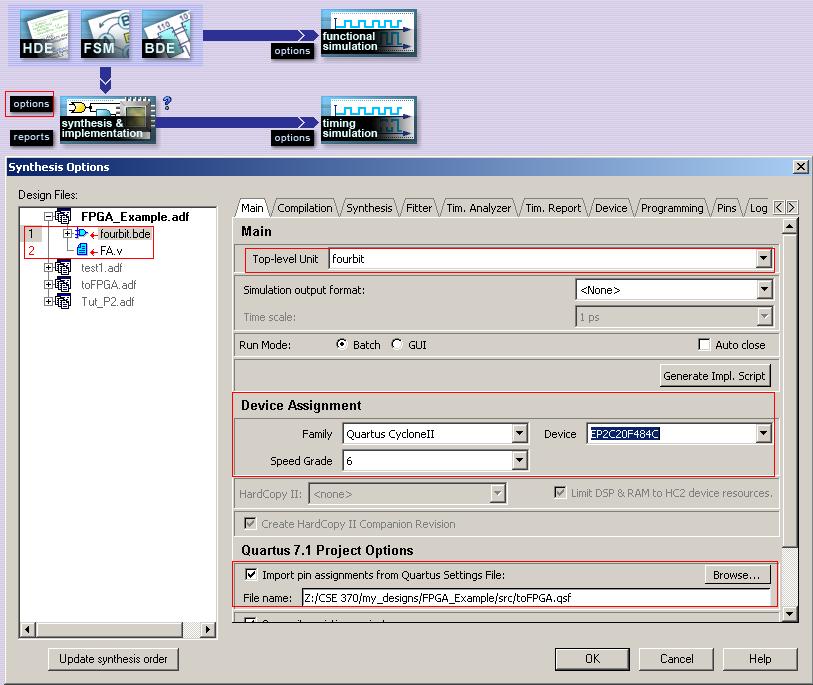Viewport: 813px width, 685px height.
Task: Open the Time scale dropdown
Action: [x=764, y=317]
